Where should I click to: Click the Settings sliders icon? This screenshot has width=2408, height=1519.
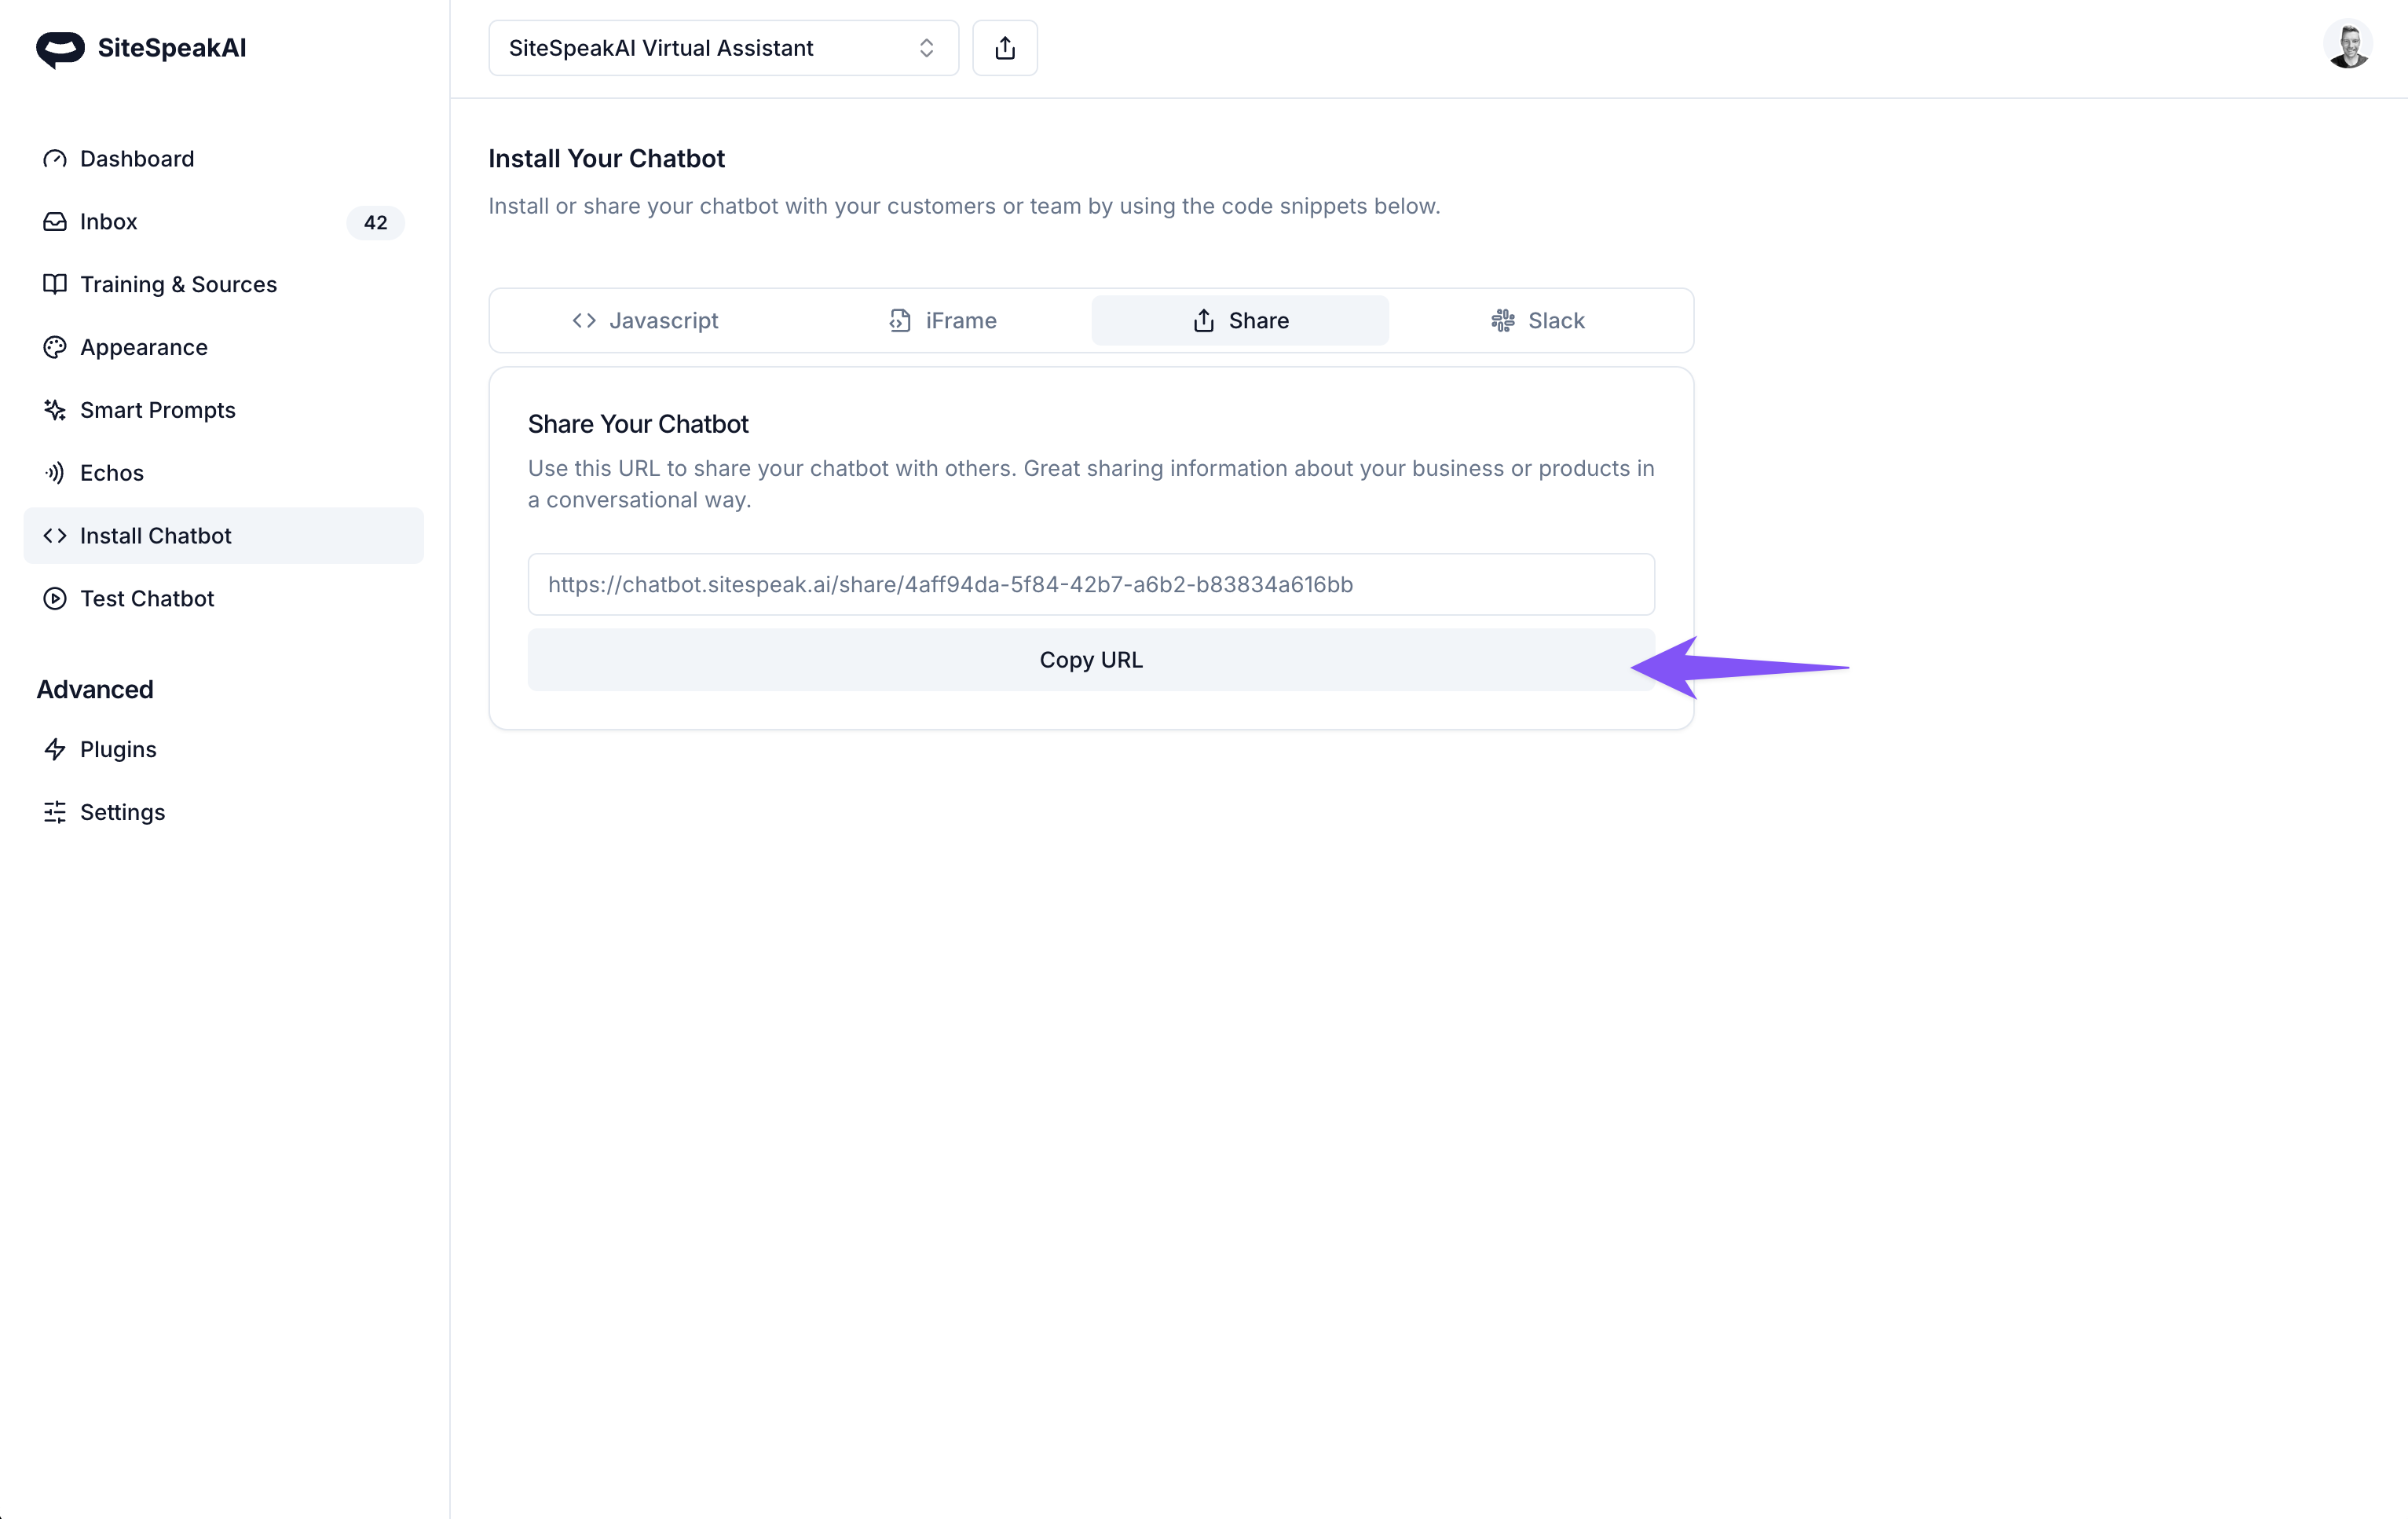pyautogui.click(x=55, y=812)
